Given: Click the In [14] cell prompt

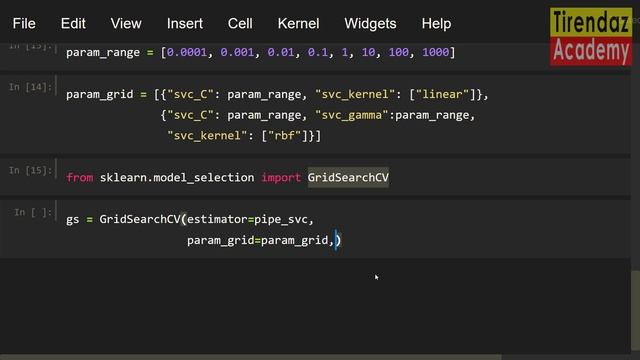Looking at the screenshot, I should point(30,87).
